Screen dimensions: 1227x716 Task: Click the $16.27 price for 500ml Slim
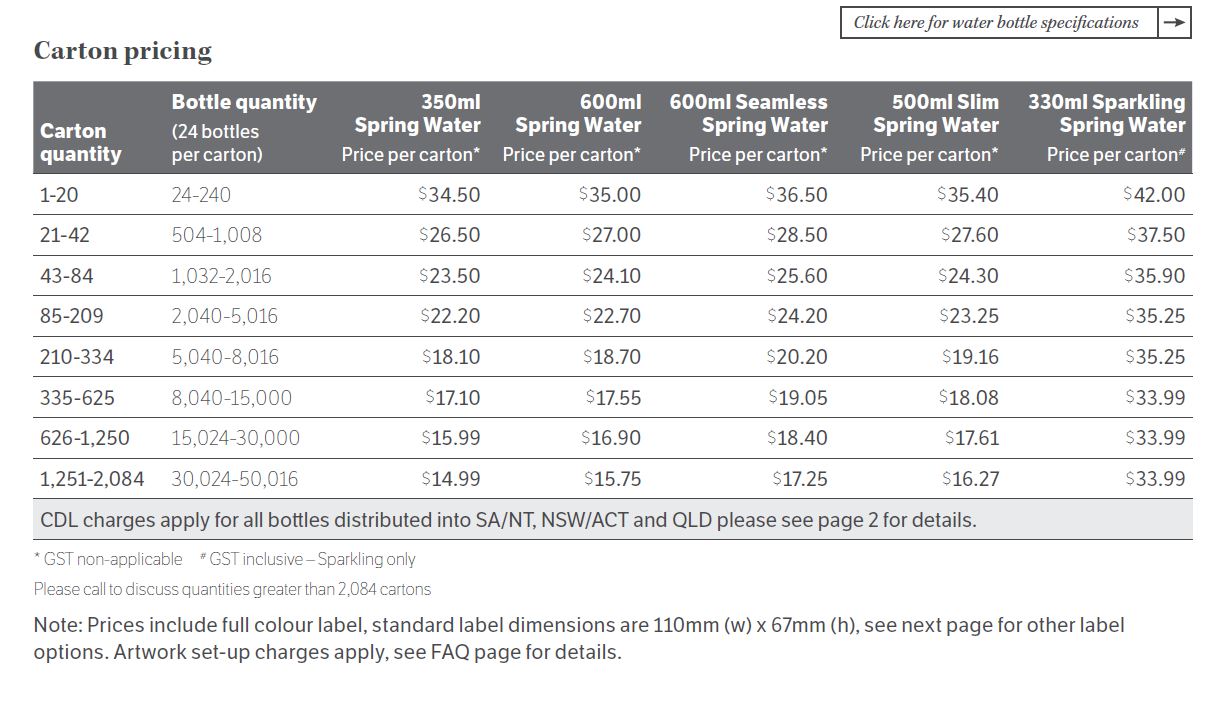[970, 479]
